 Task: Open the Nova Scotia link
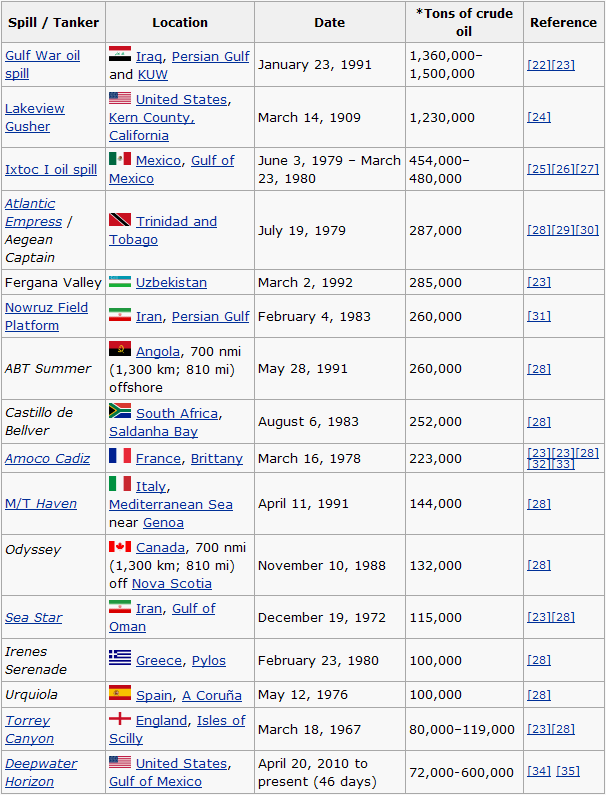tap(172, 584)
